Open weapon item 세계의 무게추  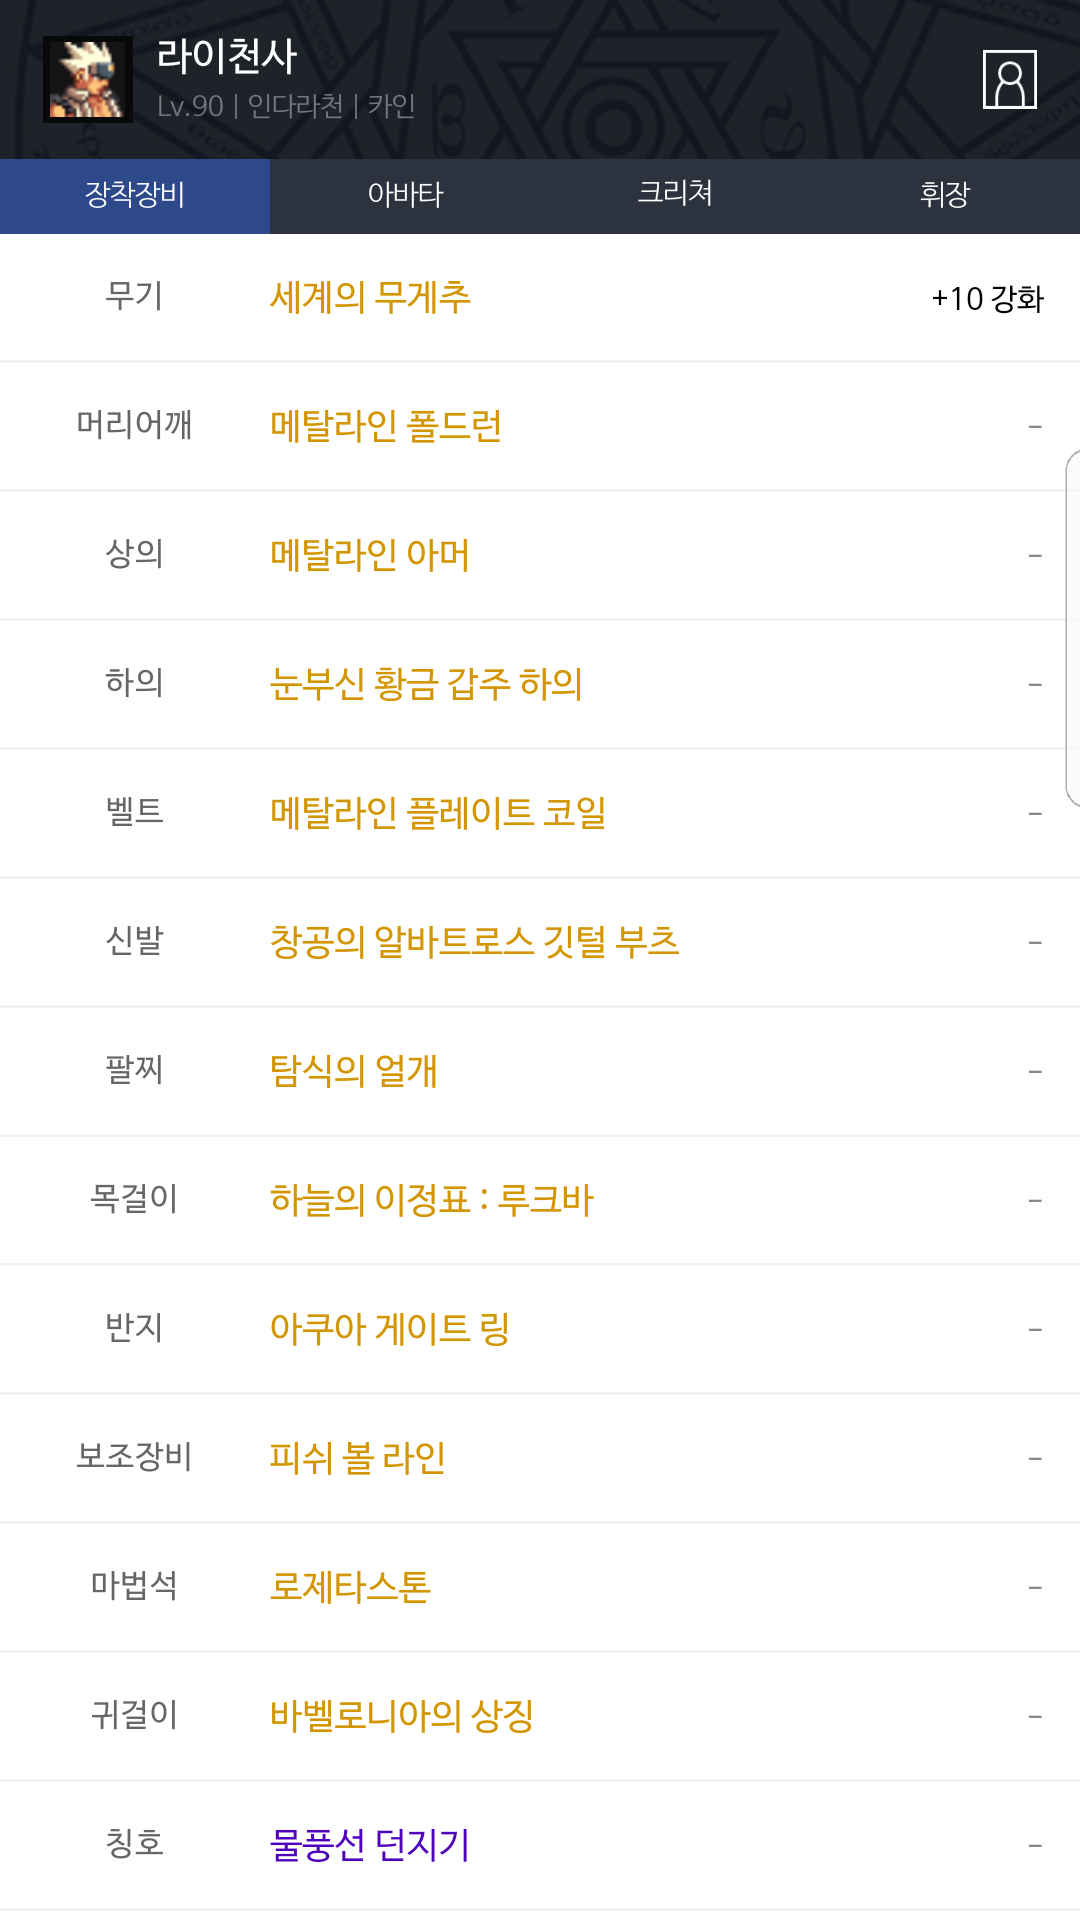point(370,298)
